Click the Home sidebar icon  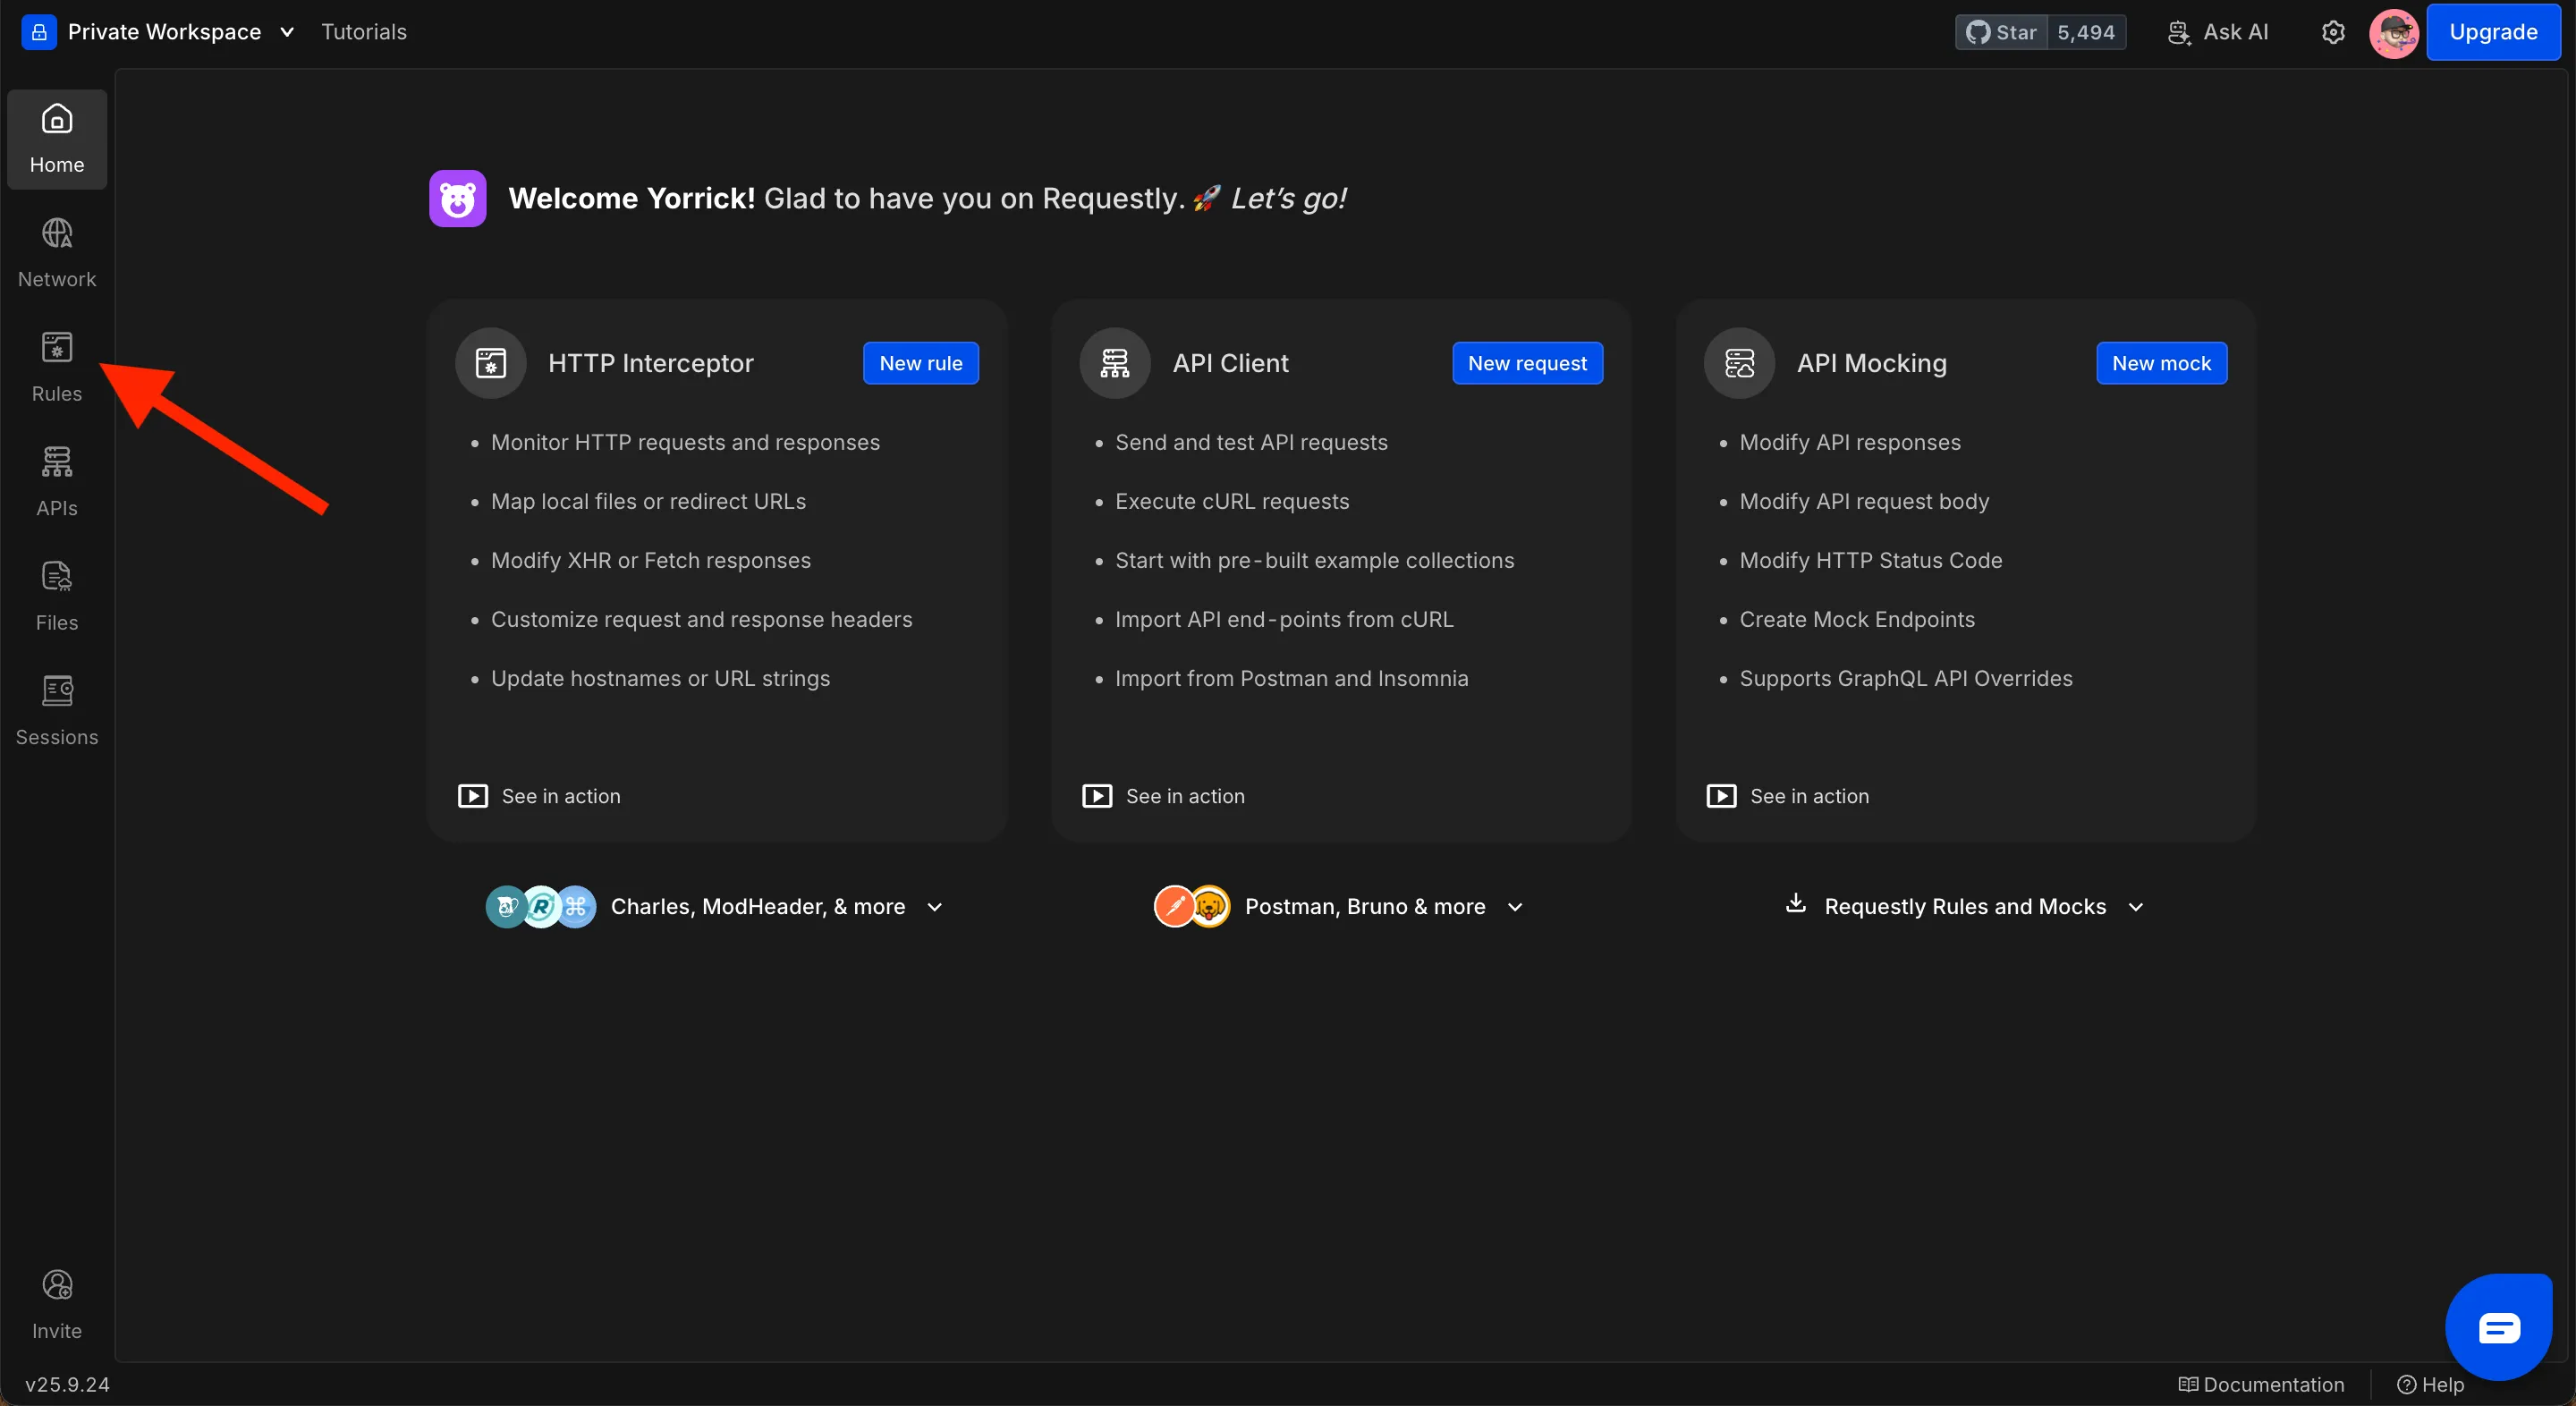[57, 139]
